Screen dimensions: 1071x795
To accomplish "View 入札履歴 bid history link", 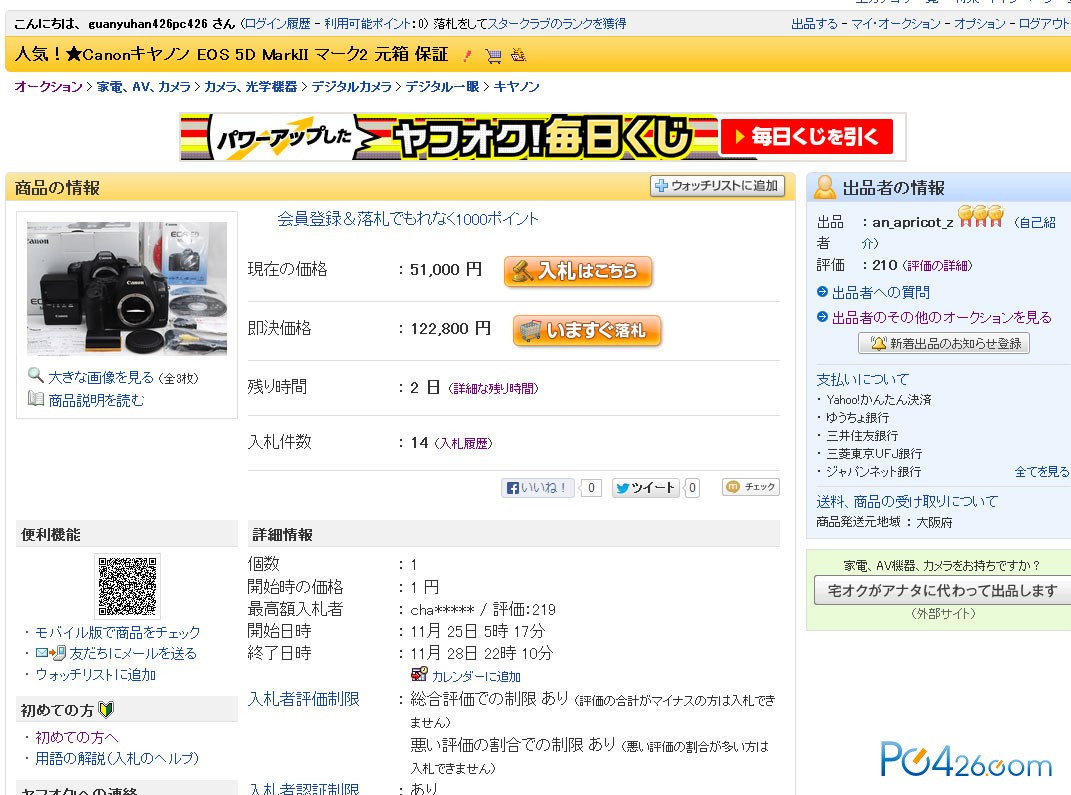I will (x=463, y=444).
